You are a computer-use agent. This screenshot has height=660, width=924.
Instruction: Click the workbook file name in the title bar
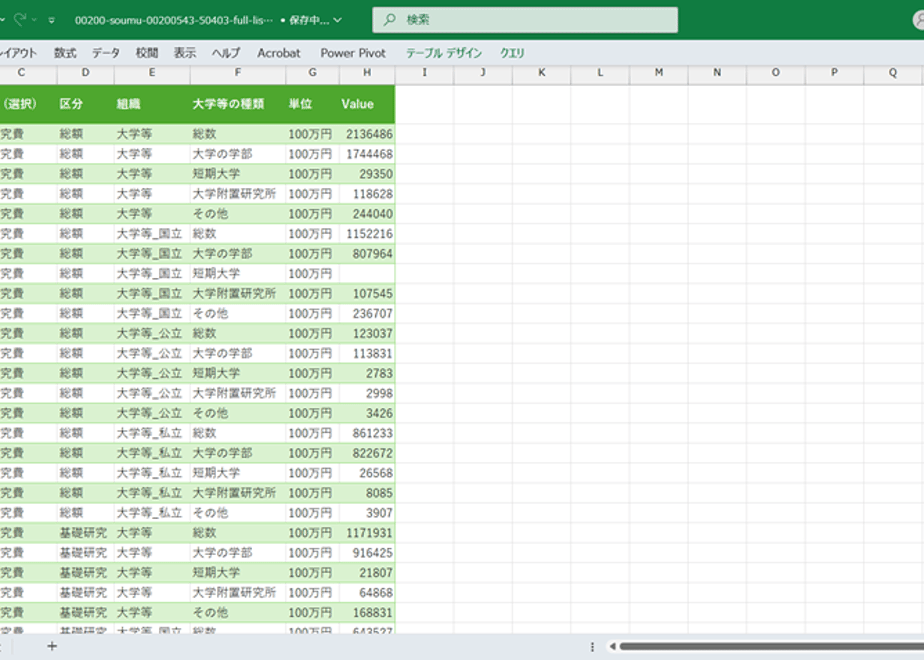[x=173, y=20]
